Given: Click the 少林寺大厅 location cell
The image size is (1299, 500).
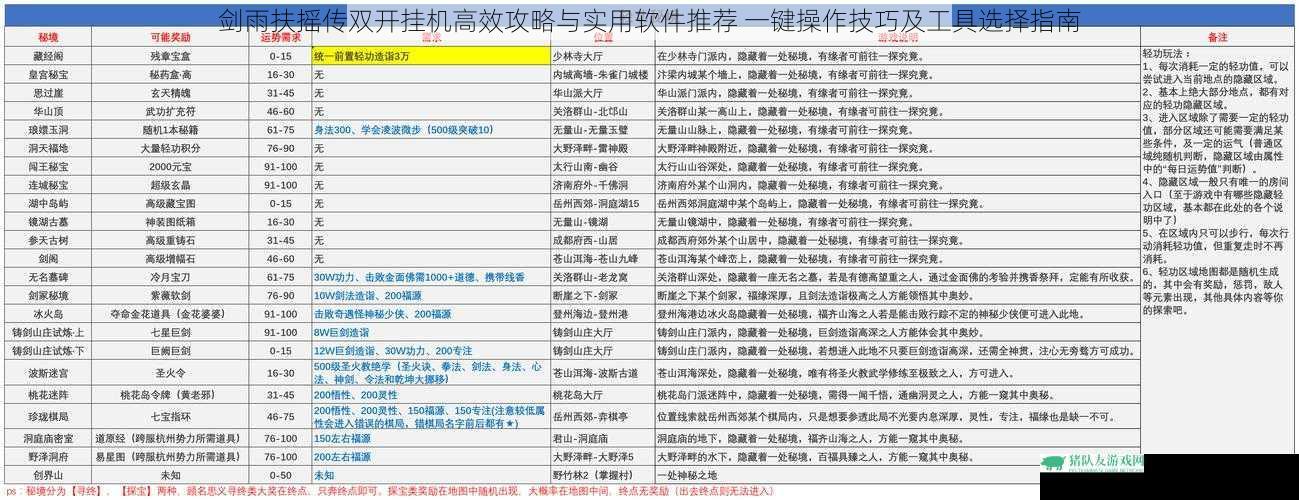Looking at the screenshot, I should (602, 56).
